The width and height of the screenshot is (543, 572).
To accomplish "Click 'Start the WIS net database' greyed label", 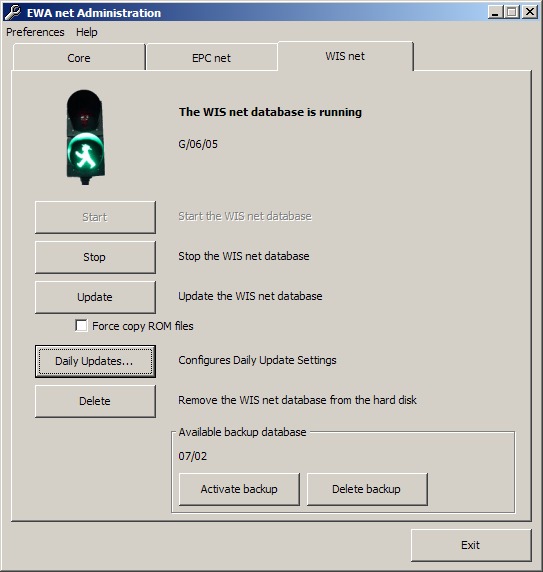I will point(245,216).
